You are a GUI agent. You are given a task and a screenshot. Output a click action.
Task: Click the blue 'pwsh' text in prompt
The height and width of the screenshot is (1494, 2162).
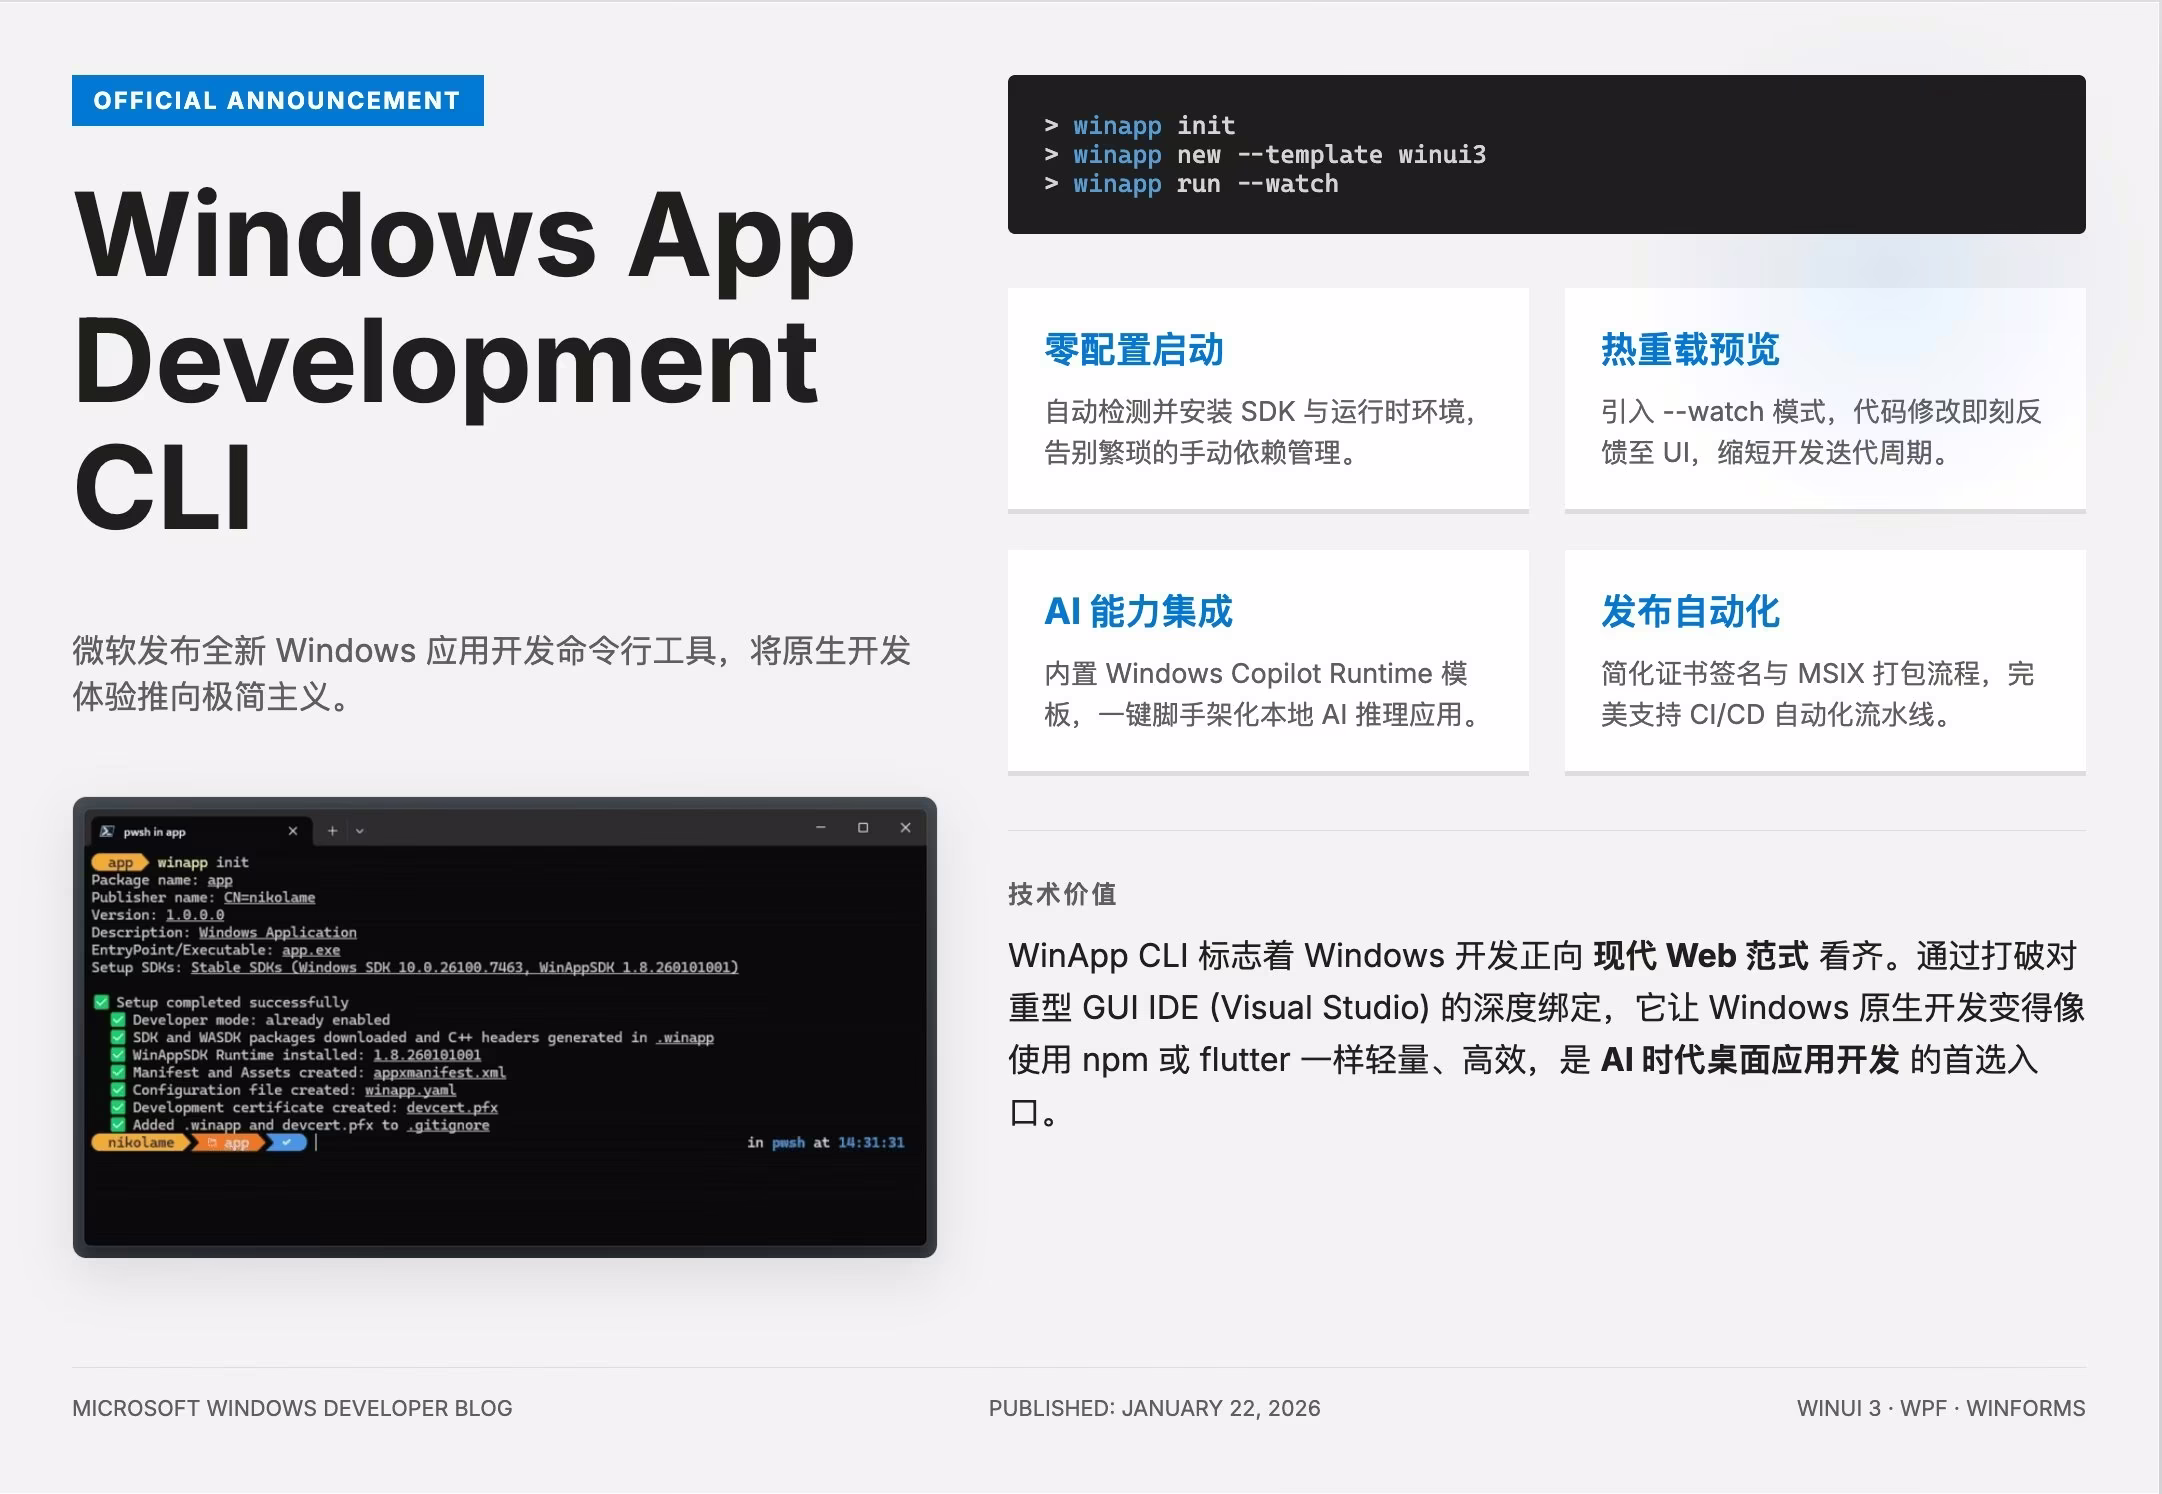coord(788,1142)
